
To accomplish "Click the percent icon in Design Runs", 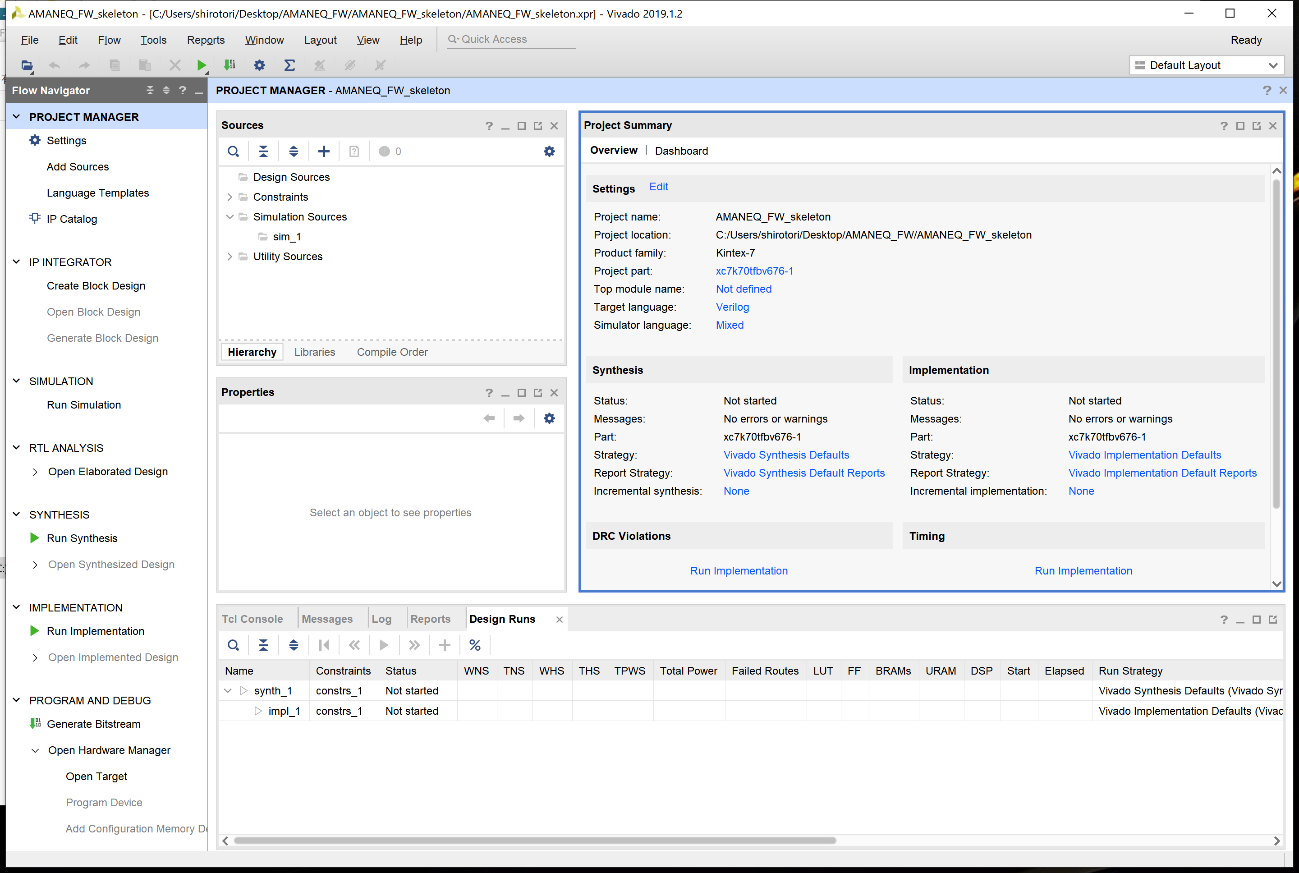I will pos(475,645).
